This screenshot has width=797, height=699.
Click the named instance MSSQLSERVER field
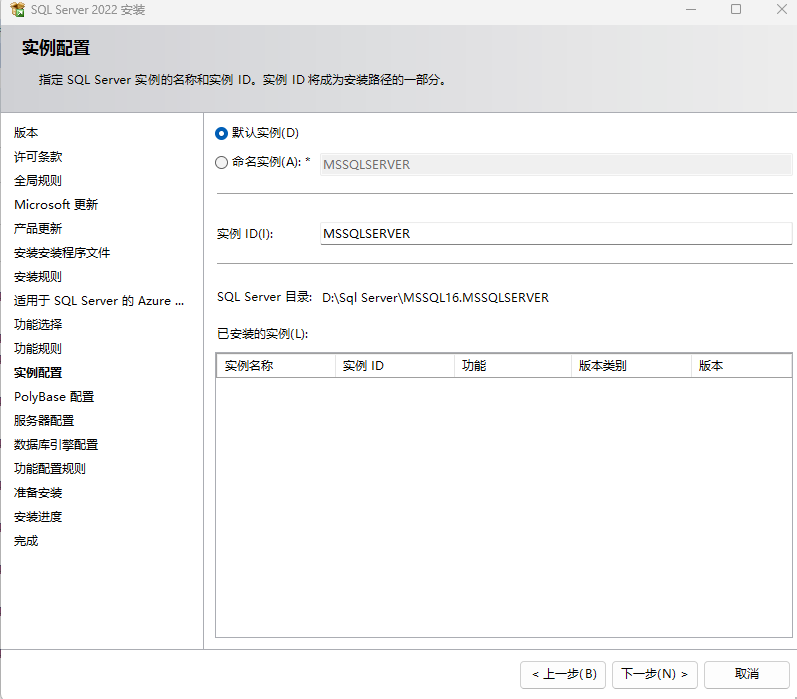coord(556,165)
